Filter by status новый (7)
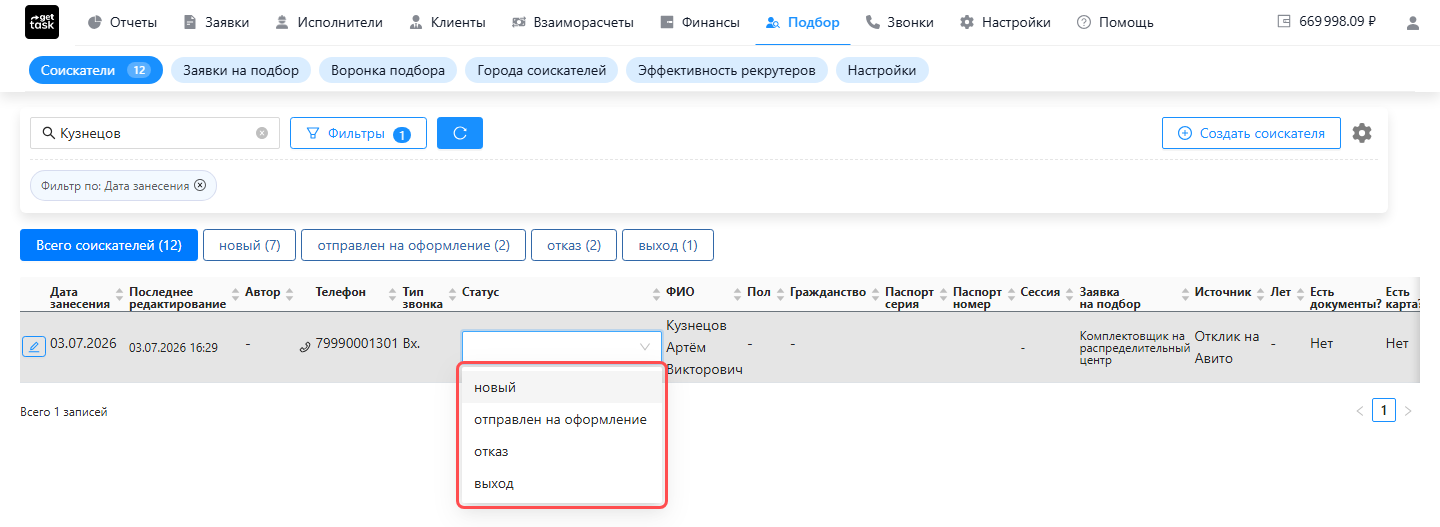The height and width of the screenshot is (527, 1440). tap(250, 245)
